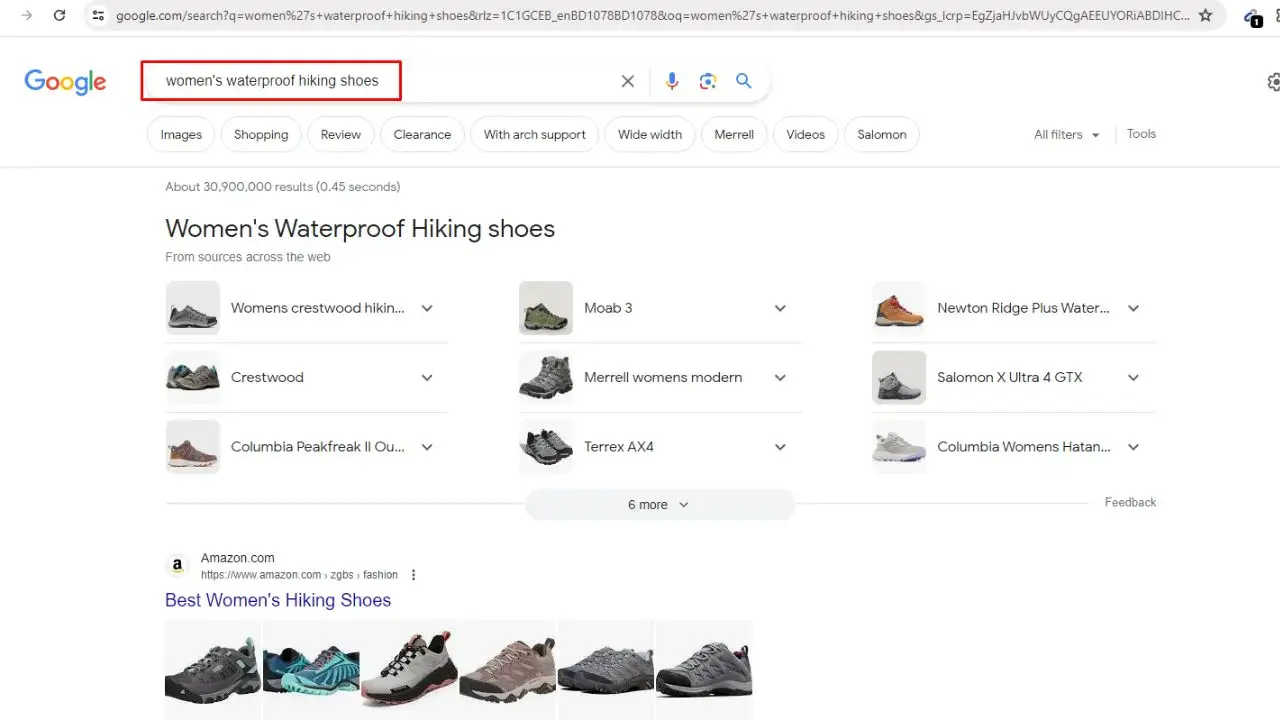Image resolution: width=1280 pixels, height=720 pixels.
Task: Open Crestwood shoe thumbnail
Action: click(x=193, y=377)
